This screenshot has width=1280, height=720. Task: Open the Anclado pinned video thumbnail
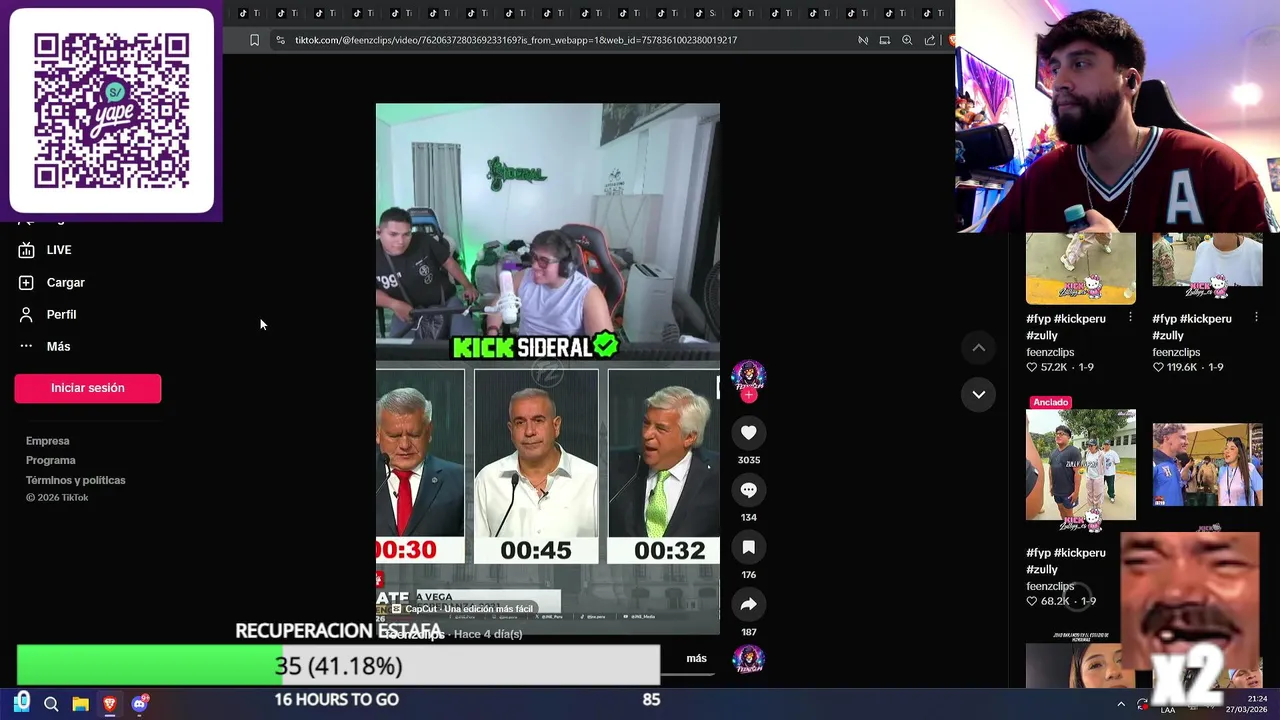[1081, 464]
